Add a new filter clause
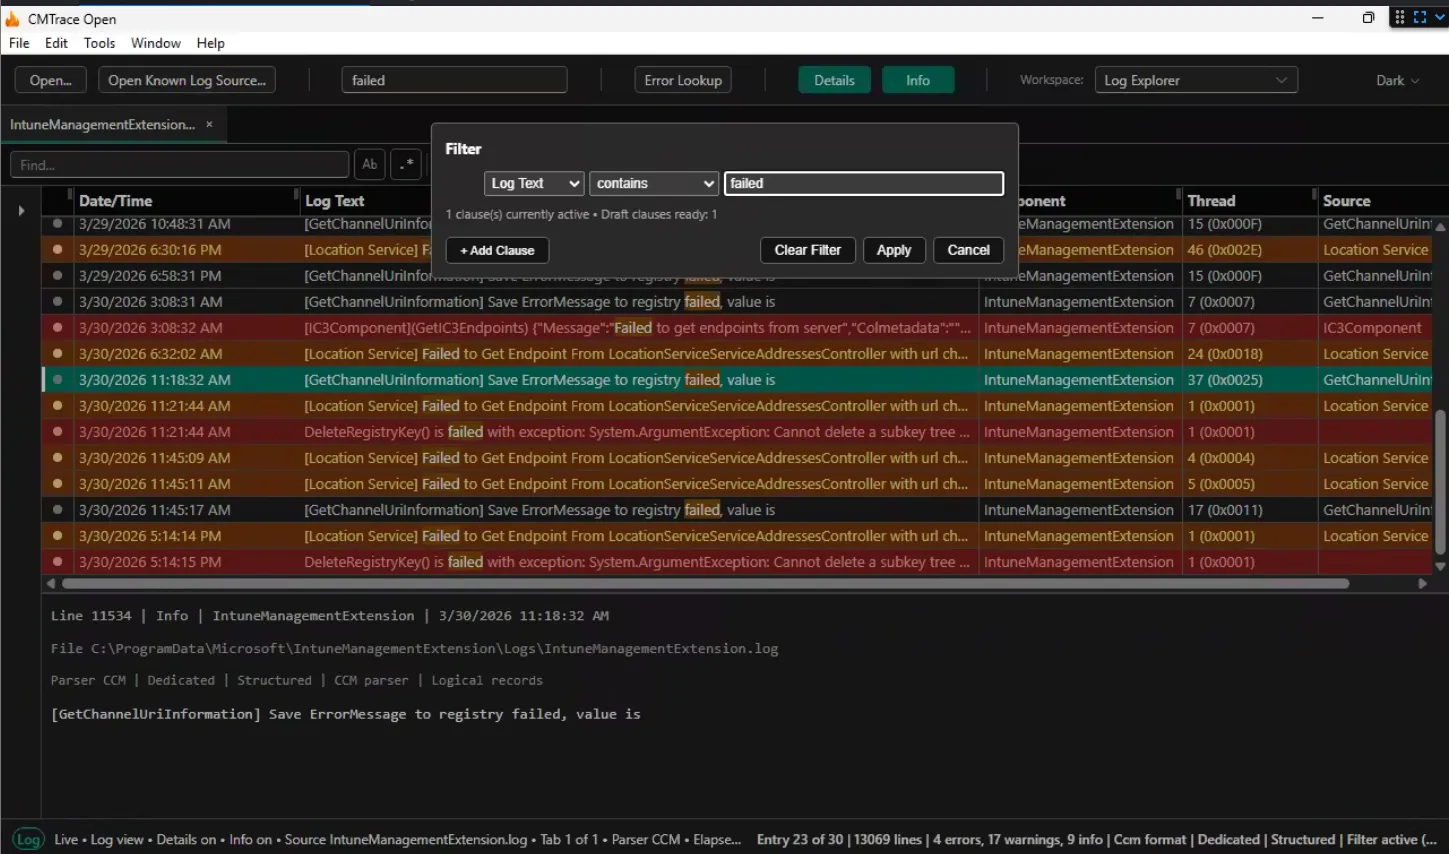The height and width of the screenshot is (854, 1449). click(x=497, y=250)
